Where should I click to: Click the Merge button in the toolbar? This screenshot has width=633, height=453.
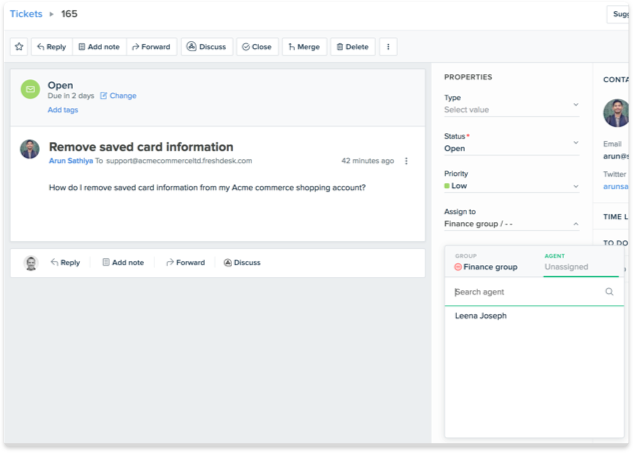[304, 47]
